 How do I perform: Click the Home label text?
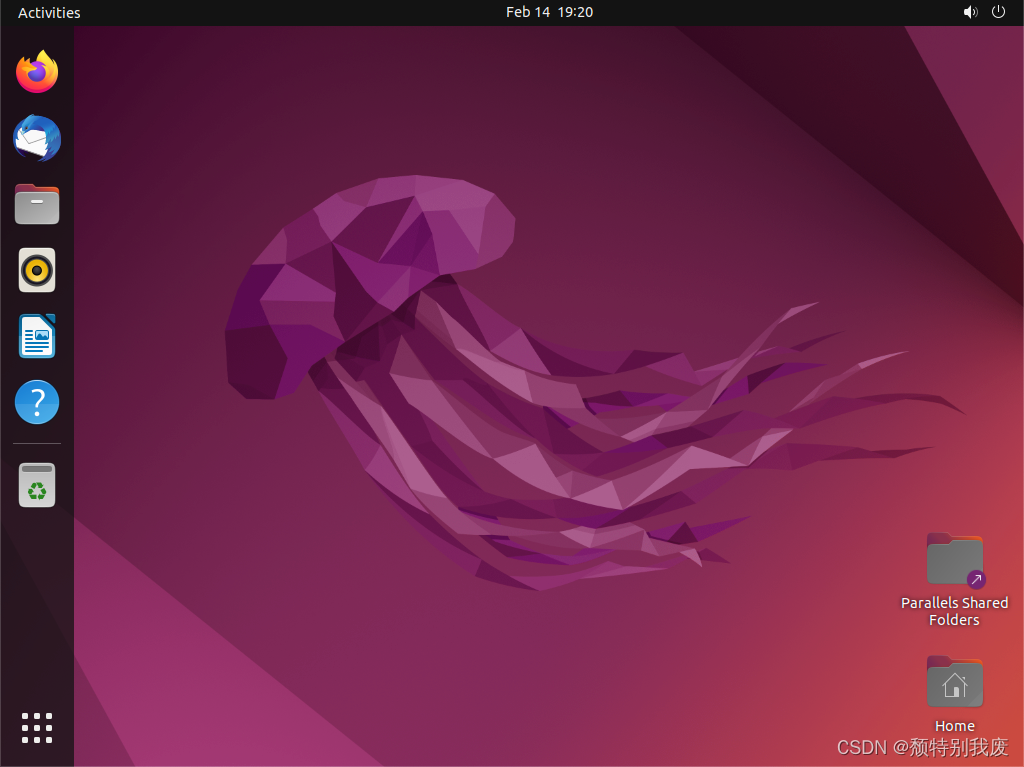tap(955, 726)
